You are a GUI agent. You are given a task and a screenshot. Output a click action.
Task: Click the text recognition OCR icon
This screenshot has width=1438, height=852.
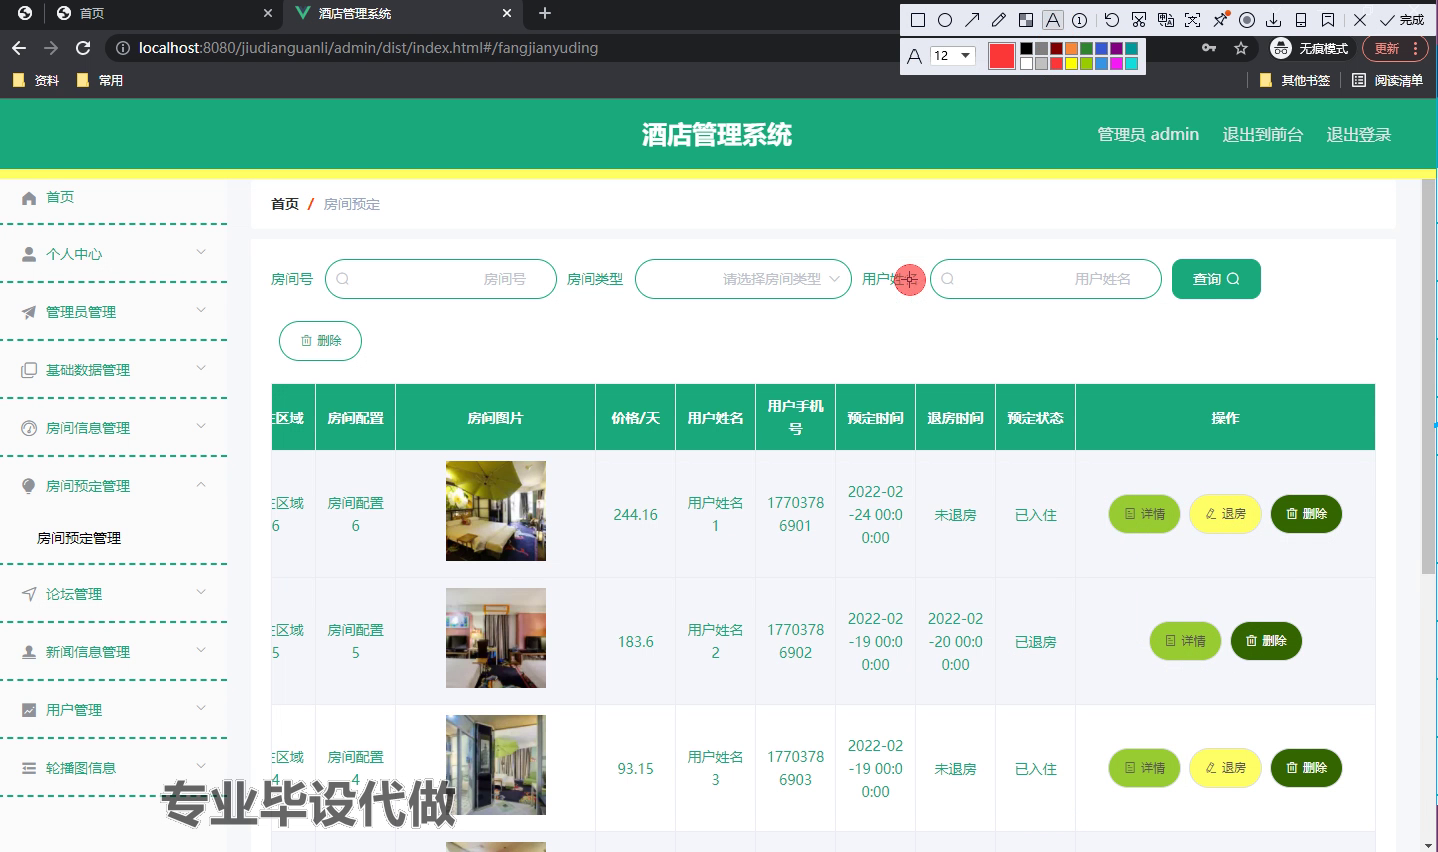click(x=1193, y=20)
